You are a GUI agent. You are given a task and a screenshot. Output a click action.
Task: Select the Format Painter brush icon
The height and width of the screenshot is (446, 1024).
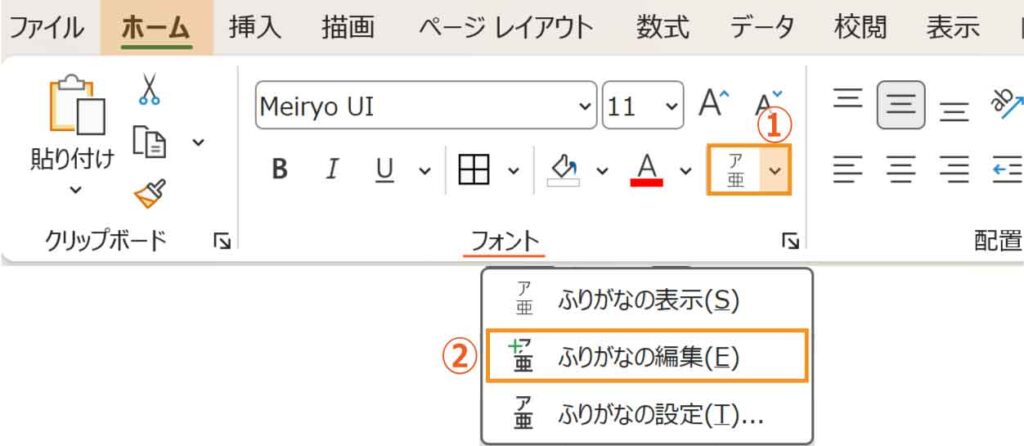click(150, 193)
